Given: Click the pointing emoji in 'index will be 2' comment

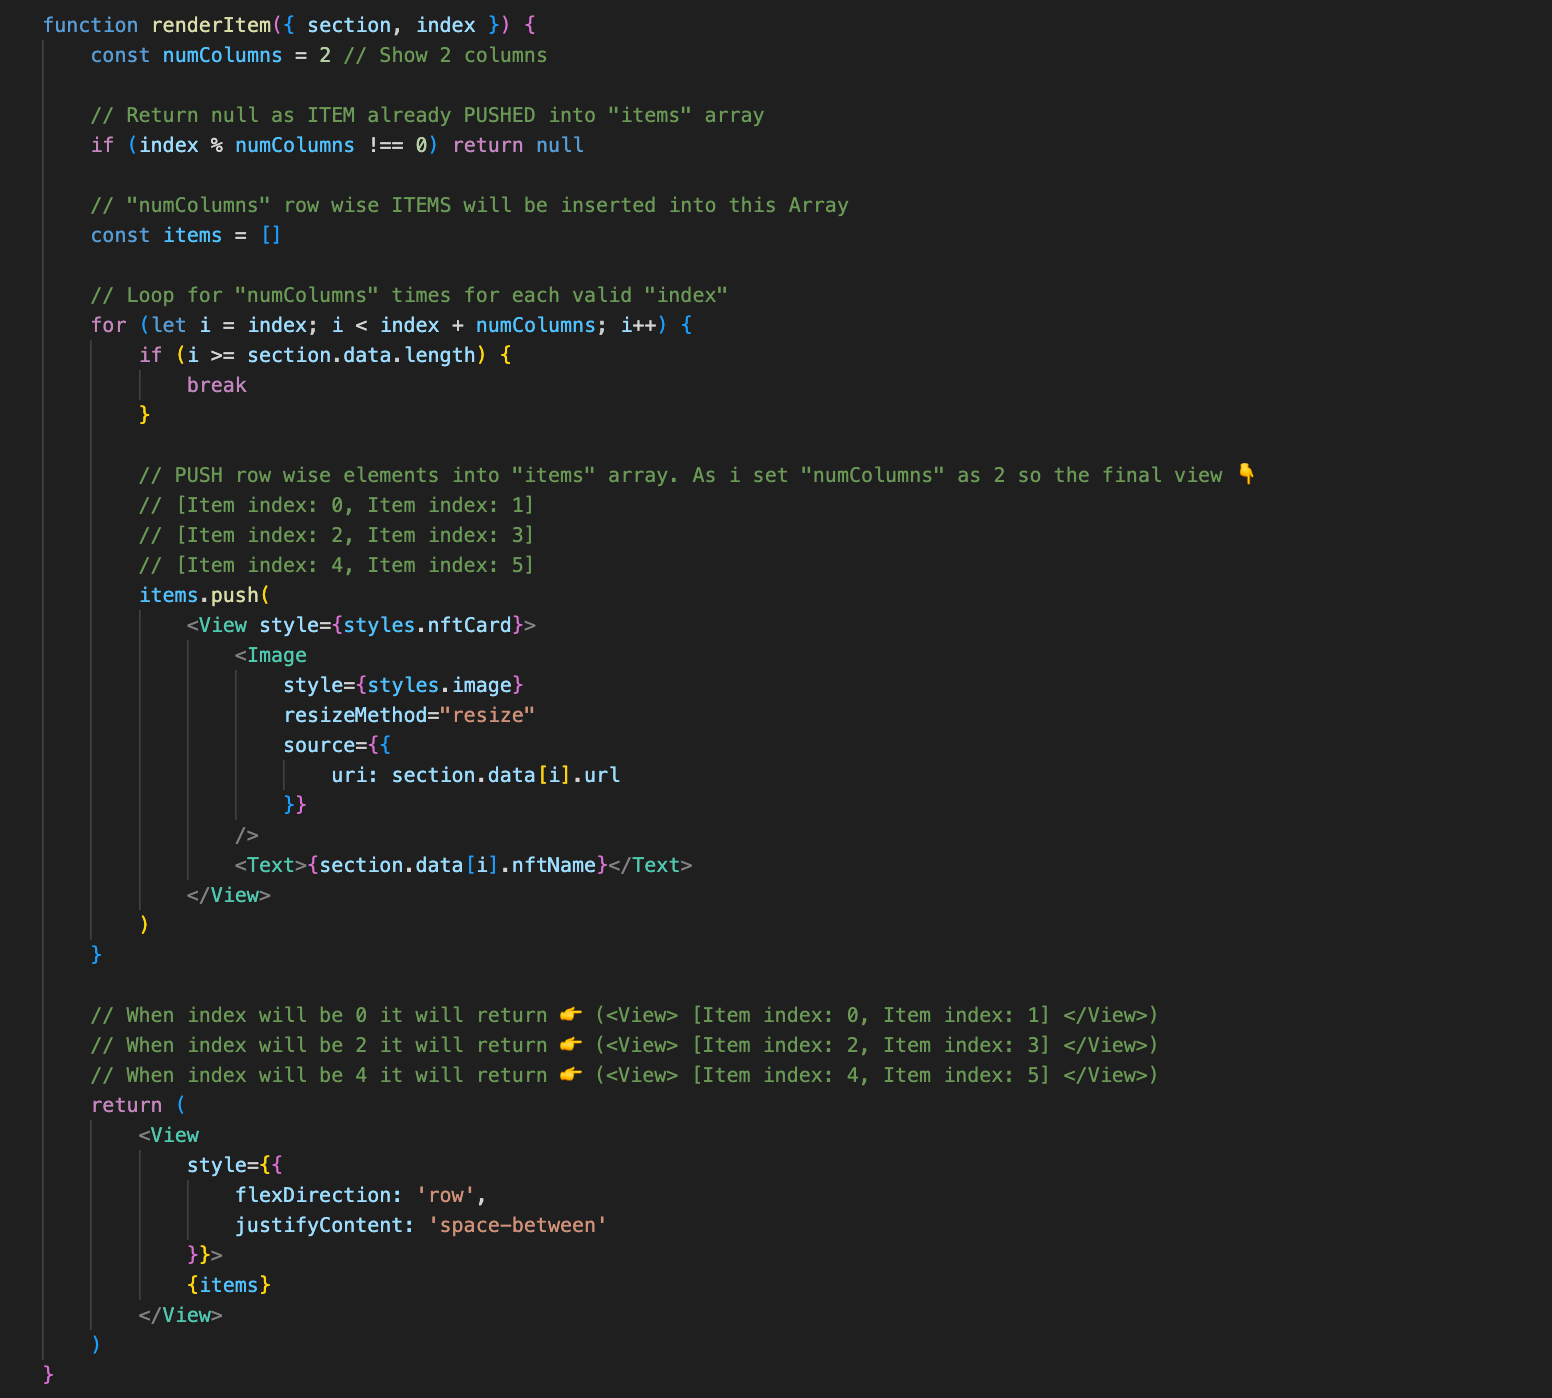Looking at the screenshot, I should [571, 1045].
